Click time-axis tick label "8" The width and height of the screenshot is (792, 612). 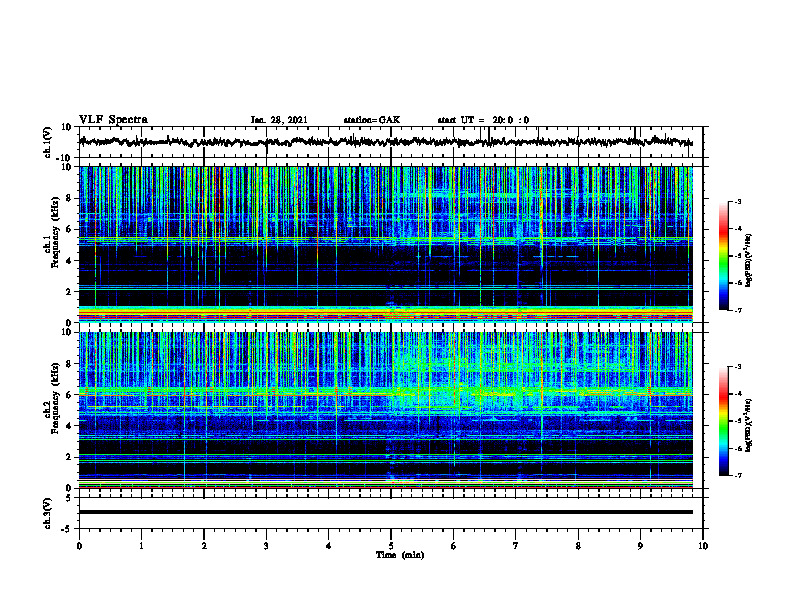[x=578, y=546]
